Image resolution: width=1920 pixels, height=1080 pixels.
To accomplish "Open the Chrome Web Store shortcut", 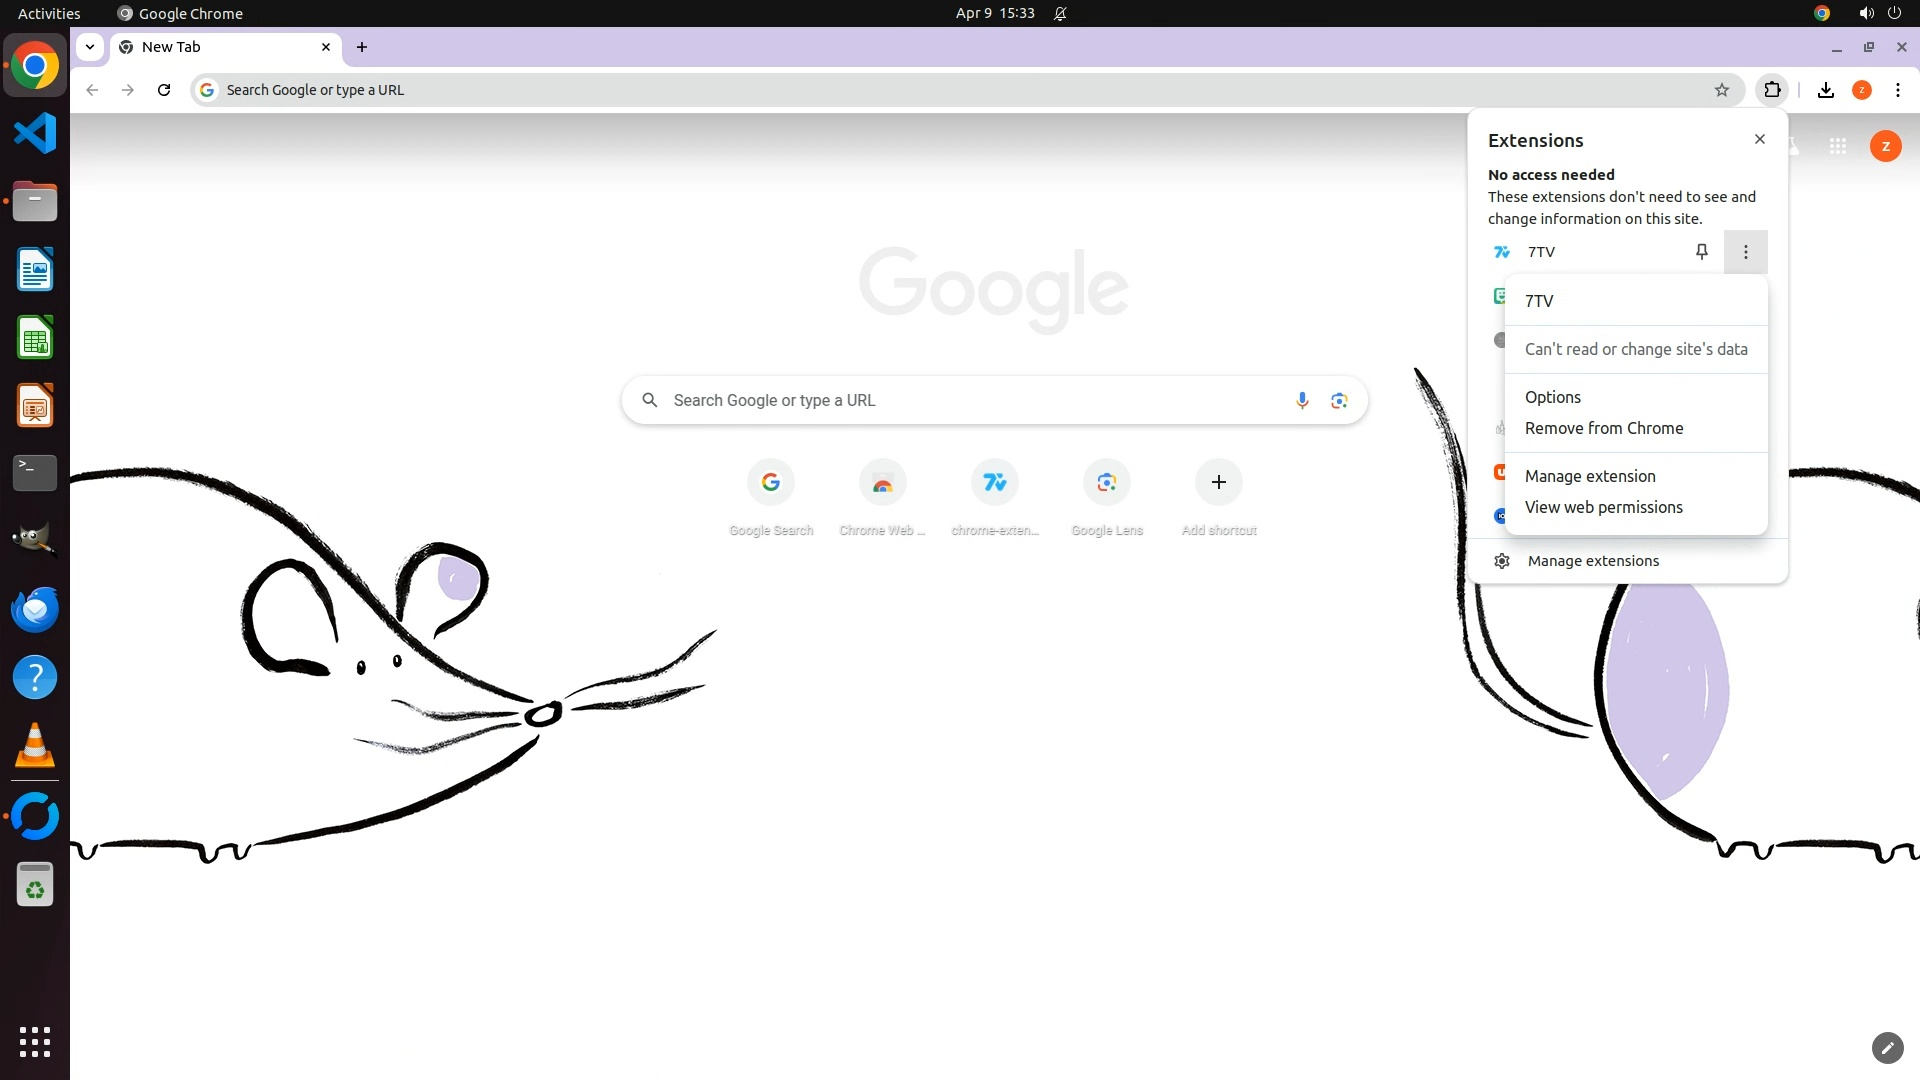I will [882, 483].
